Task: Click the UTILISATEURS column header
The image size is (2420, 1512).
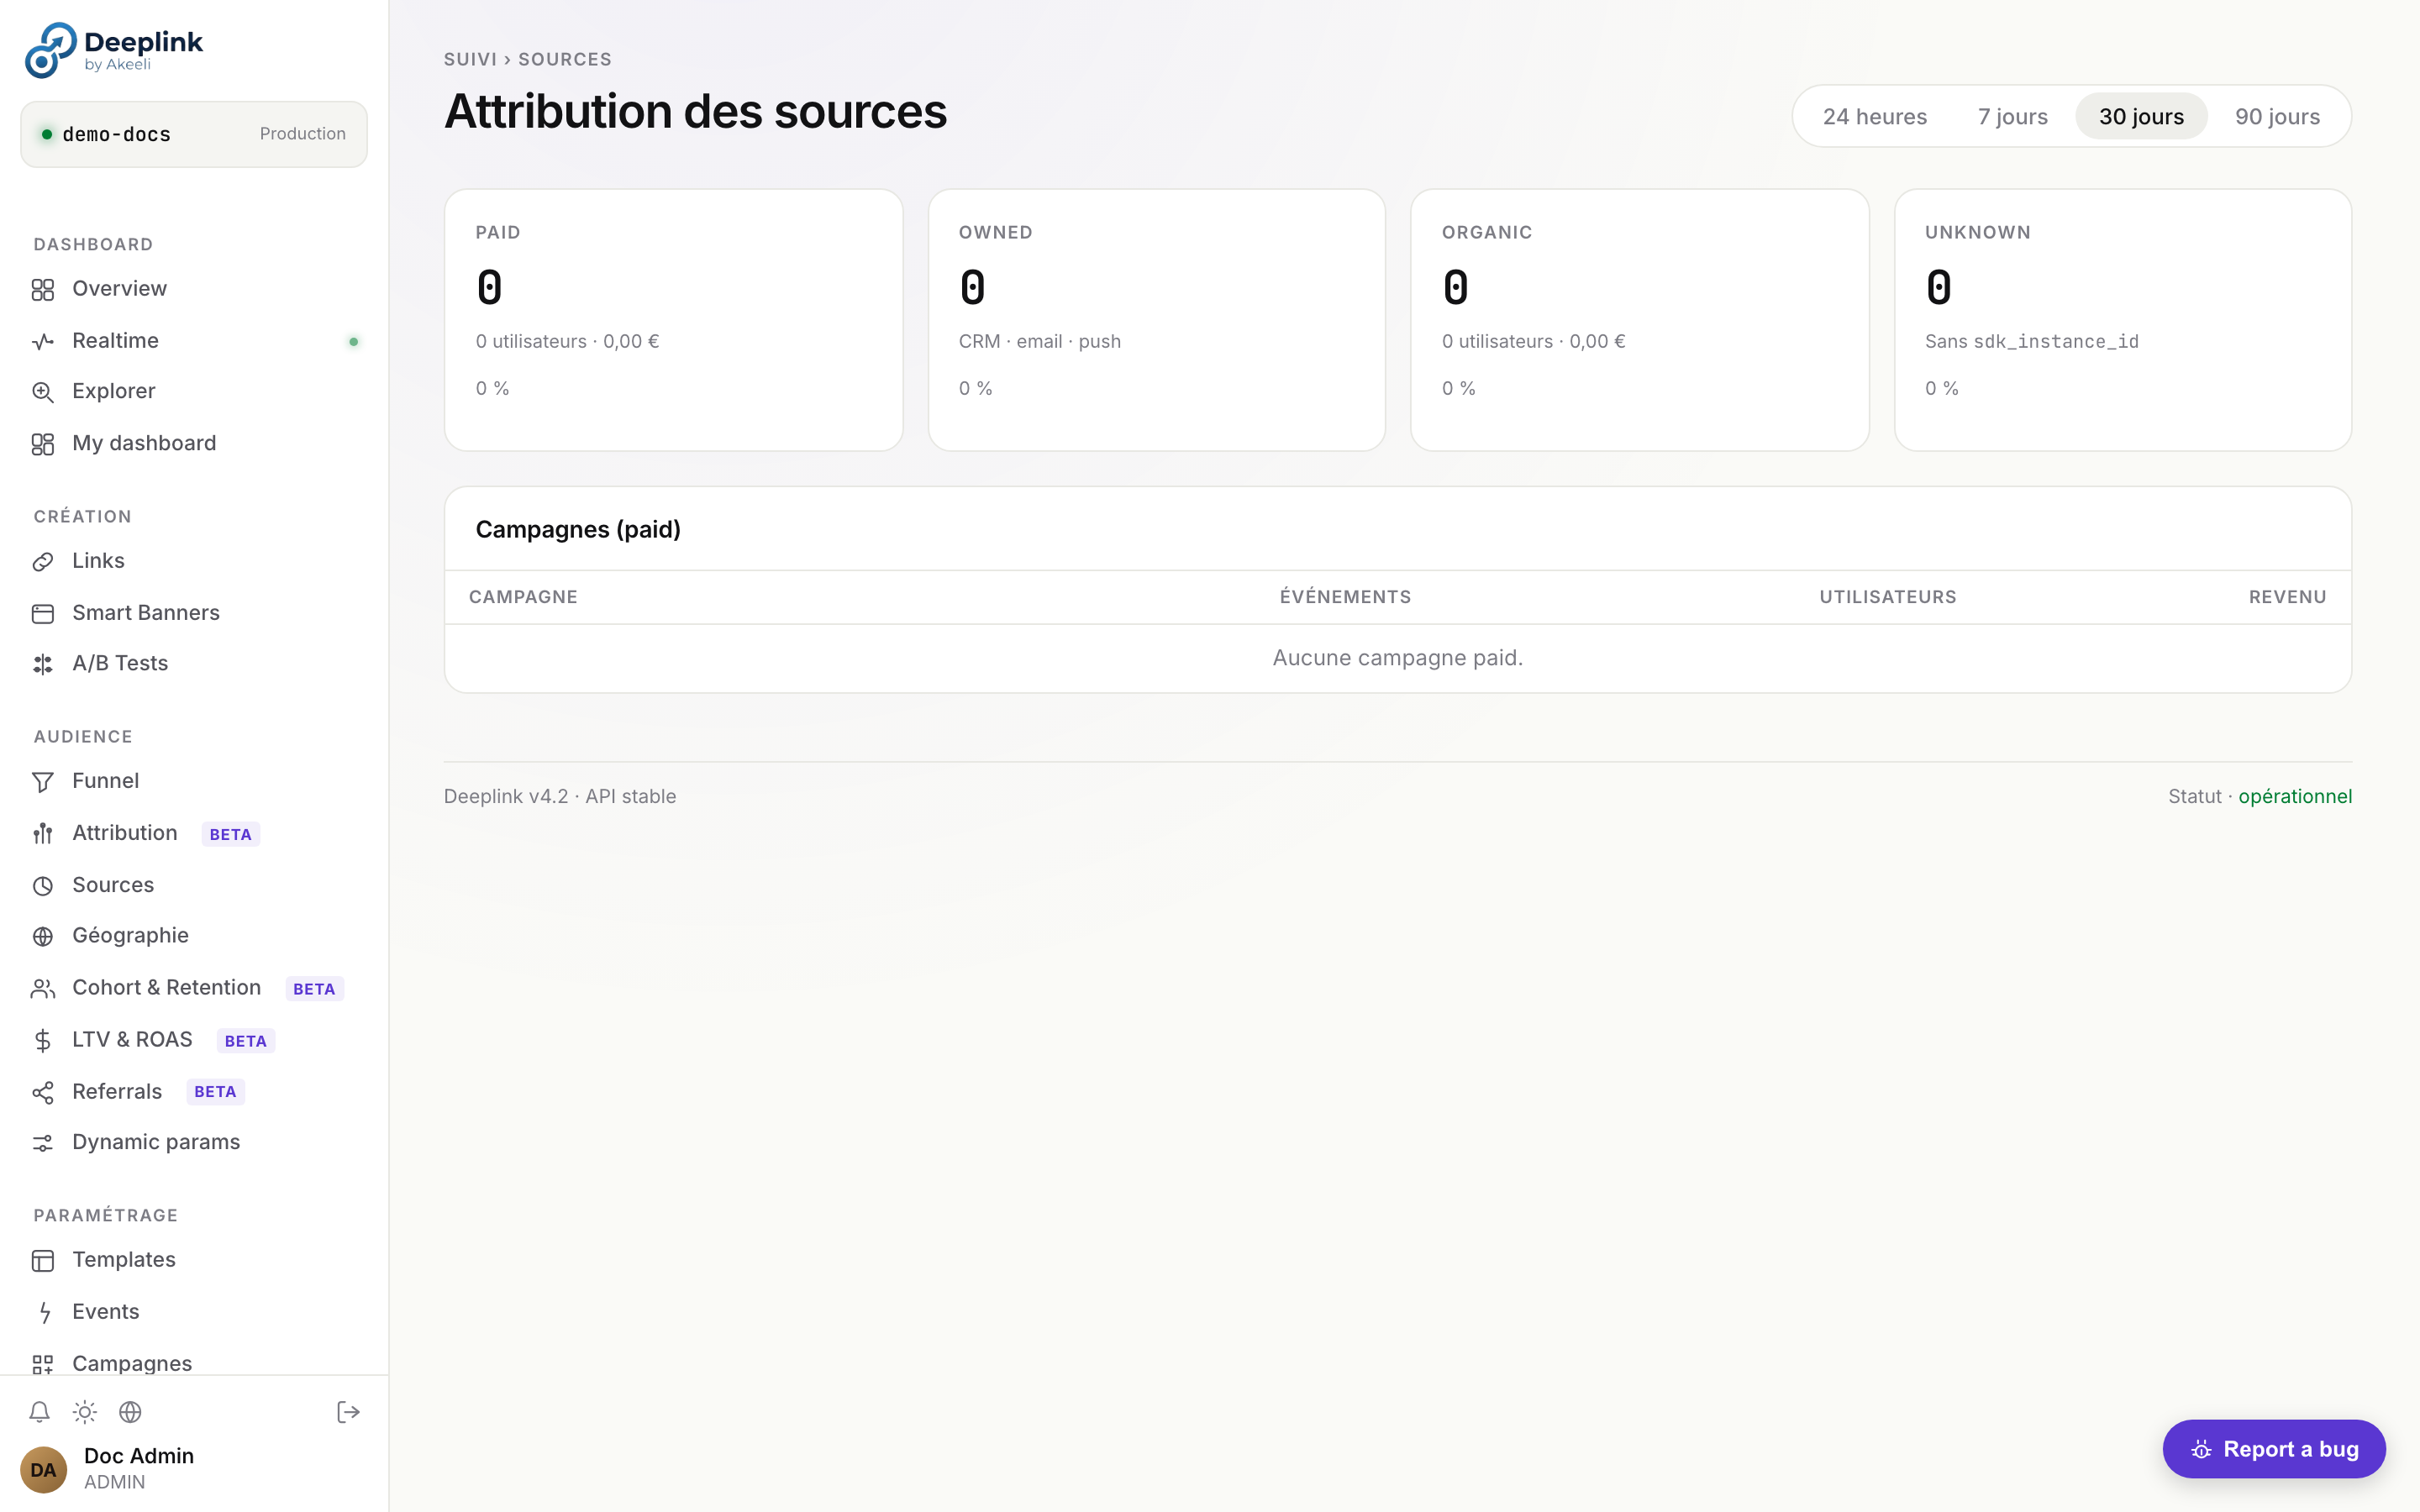Action: point(1887,597)
